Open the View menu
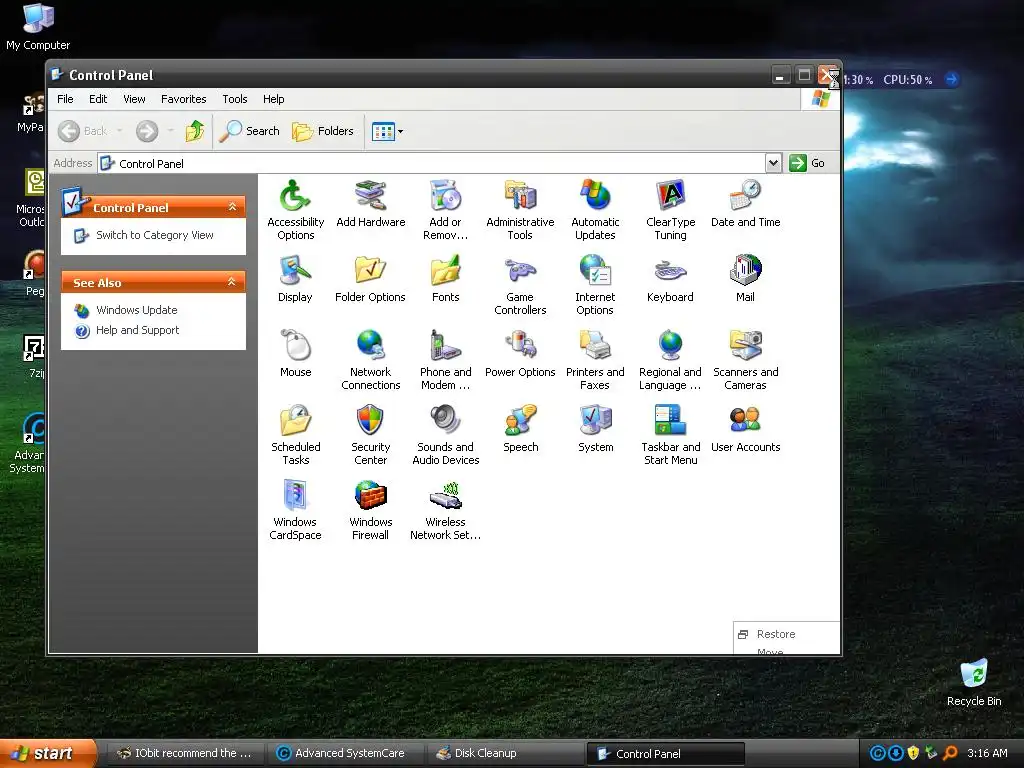Image resolution: width=1024 pixels, height=768 pixels. coord(134,99)
